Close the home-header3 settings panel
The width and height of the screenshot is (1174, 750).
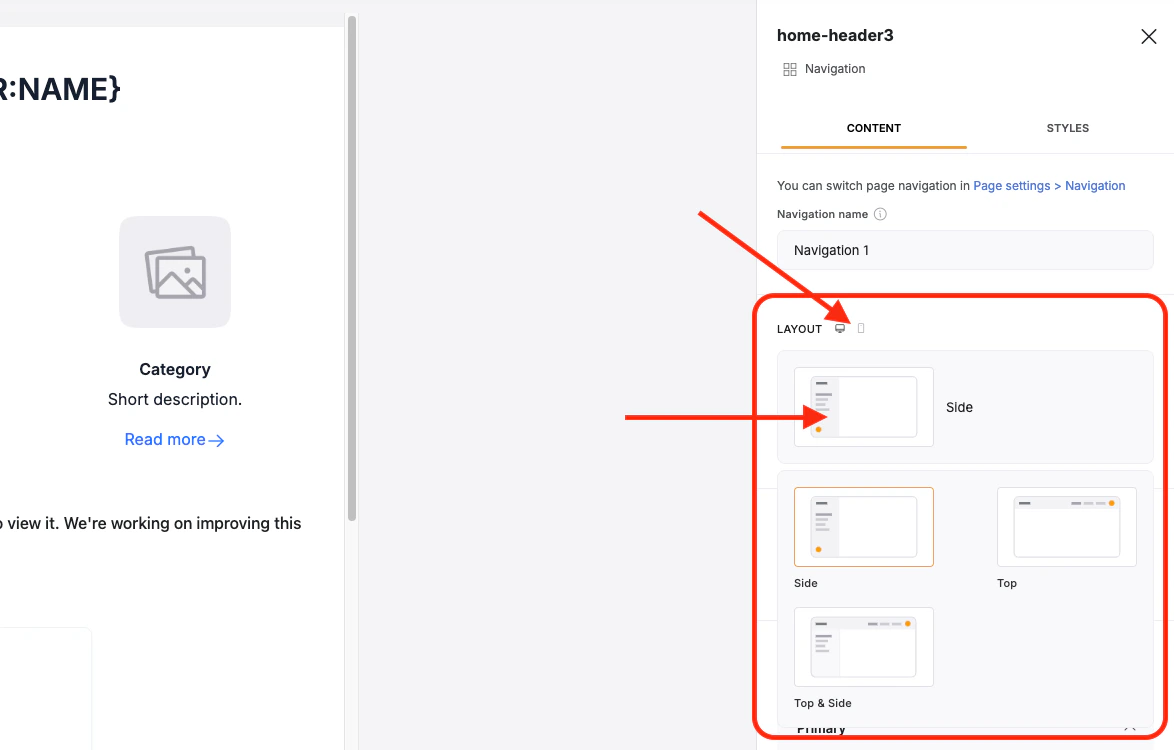(1149, 37)
